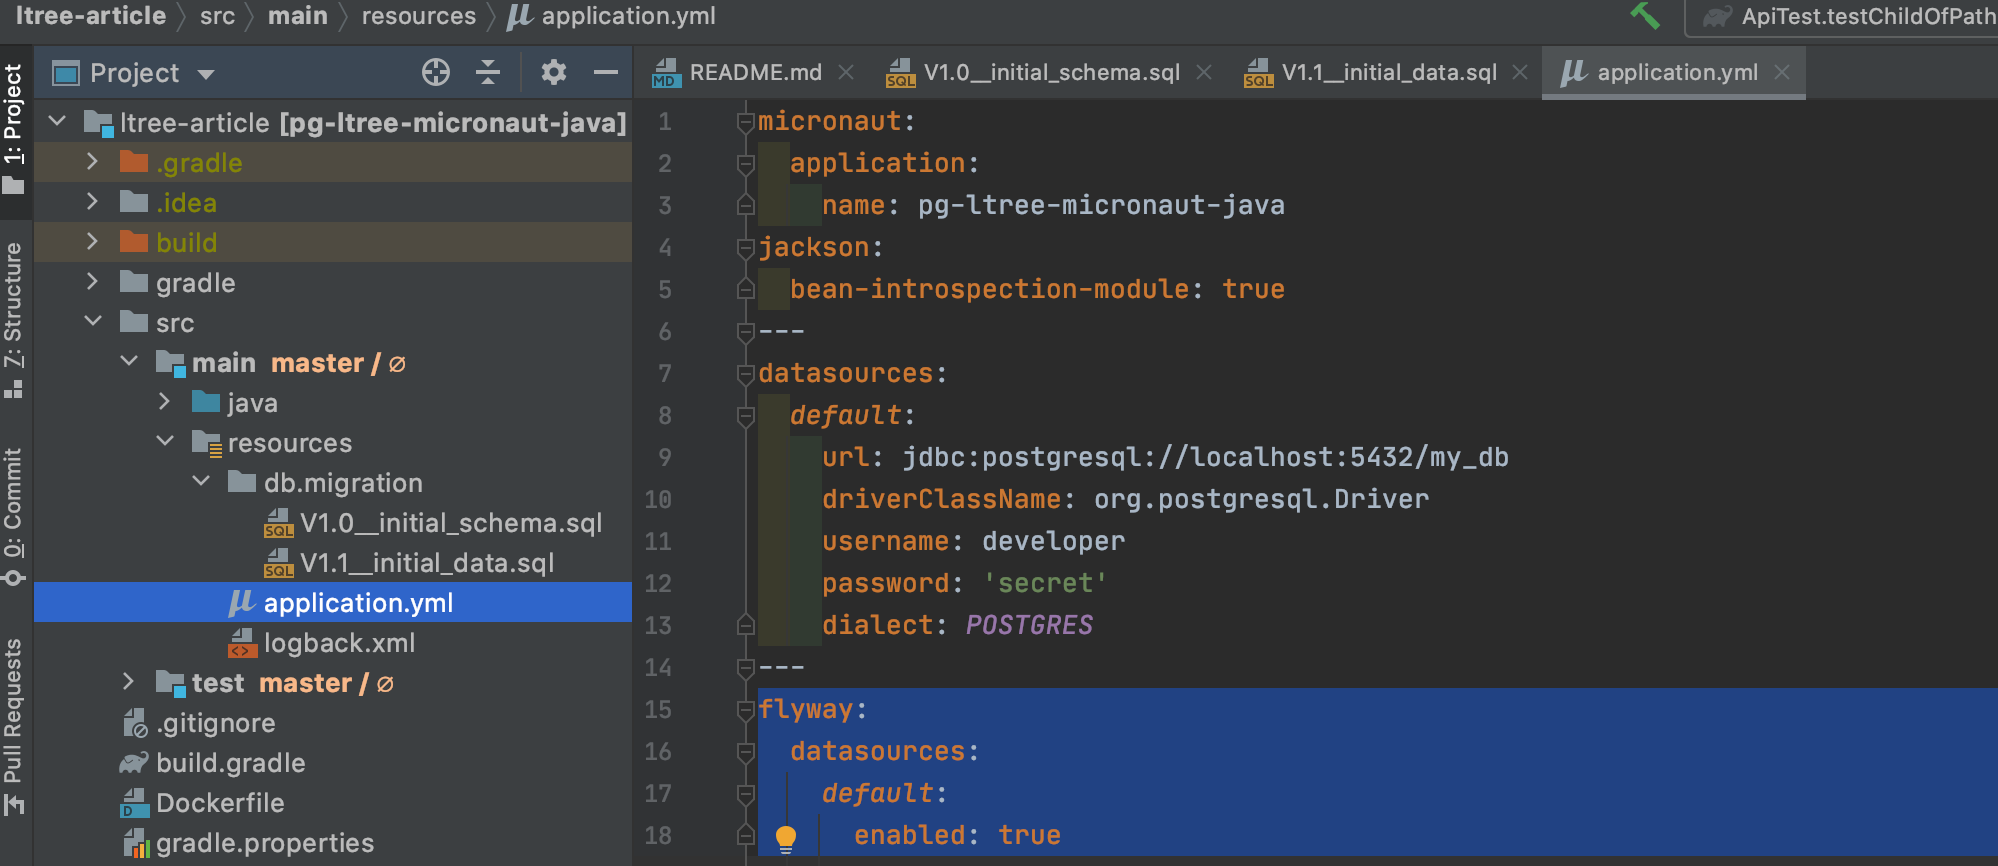This screenshot has width=1998, height=866.
Task: Select build.gradle in project tree
Action: [x=230, y=762]
